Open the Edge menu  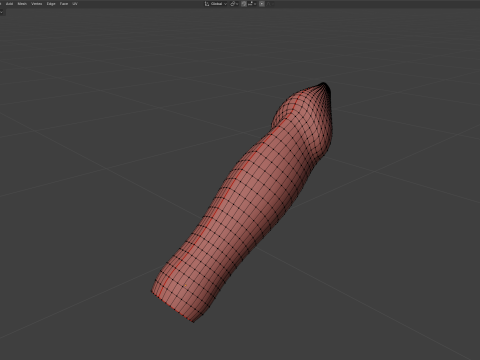pos(51,4)
